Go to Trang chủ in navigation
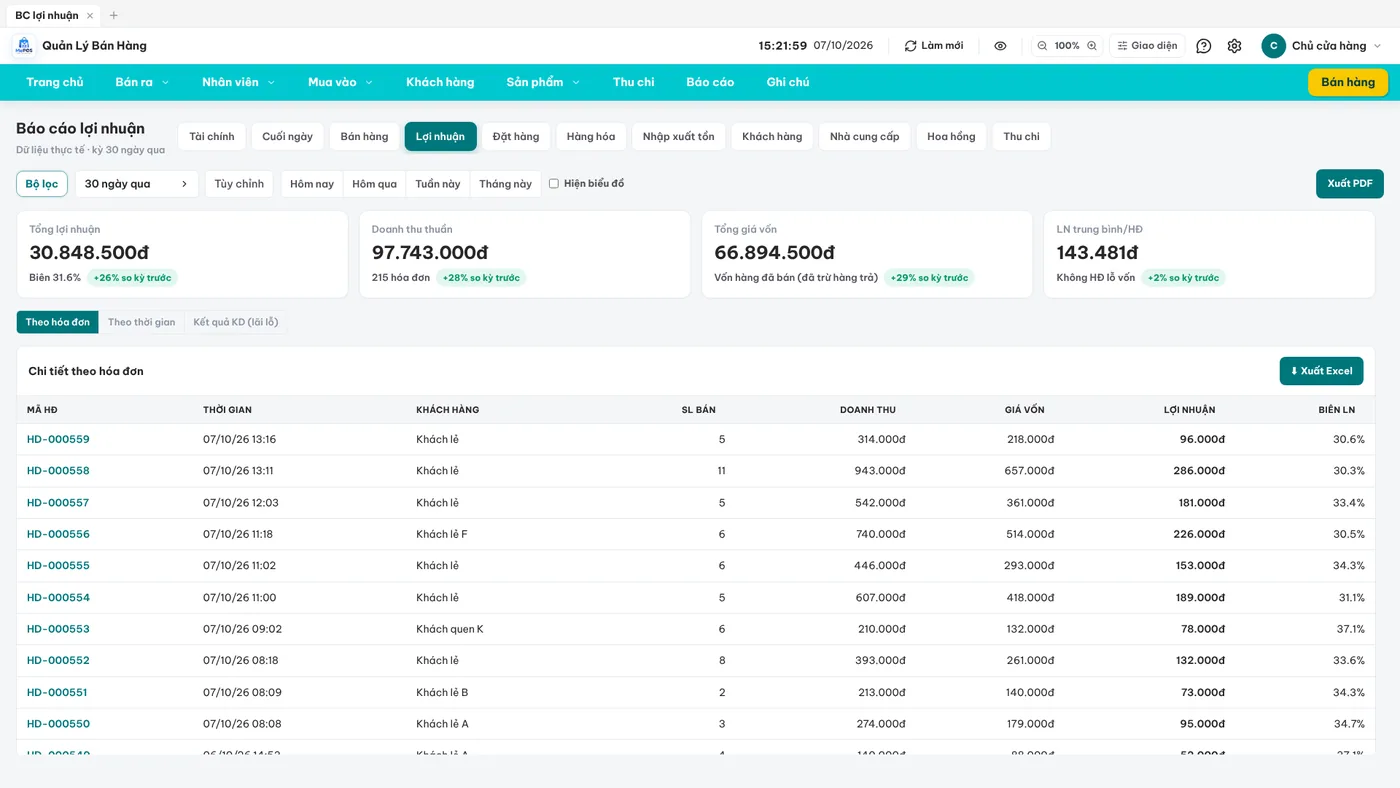 (55, 82)
